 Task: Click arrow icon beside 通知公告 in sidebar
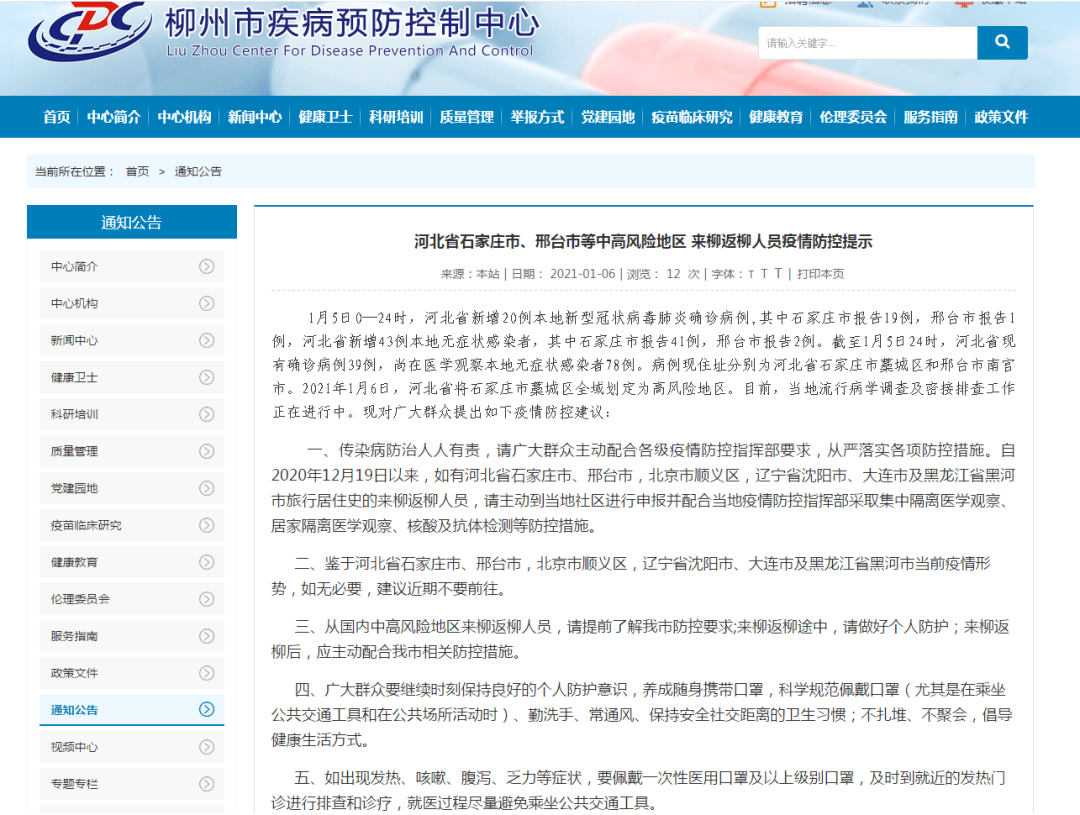pos(207,709)
